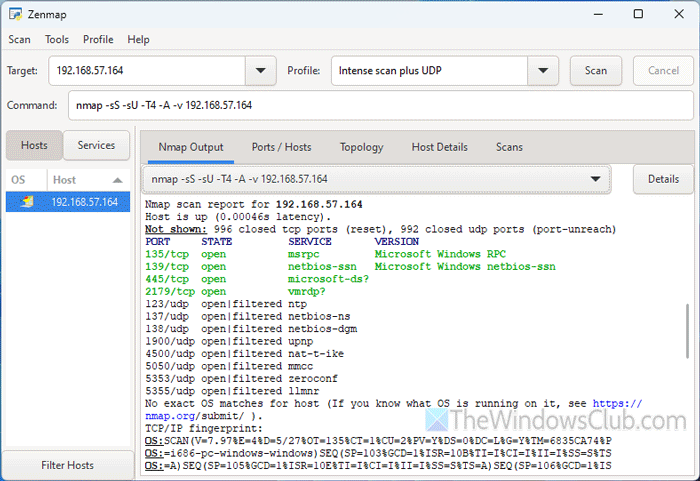Switch to the Topology tab
The width and height of the screenshot is (700, 481).
tap(361, 147)
